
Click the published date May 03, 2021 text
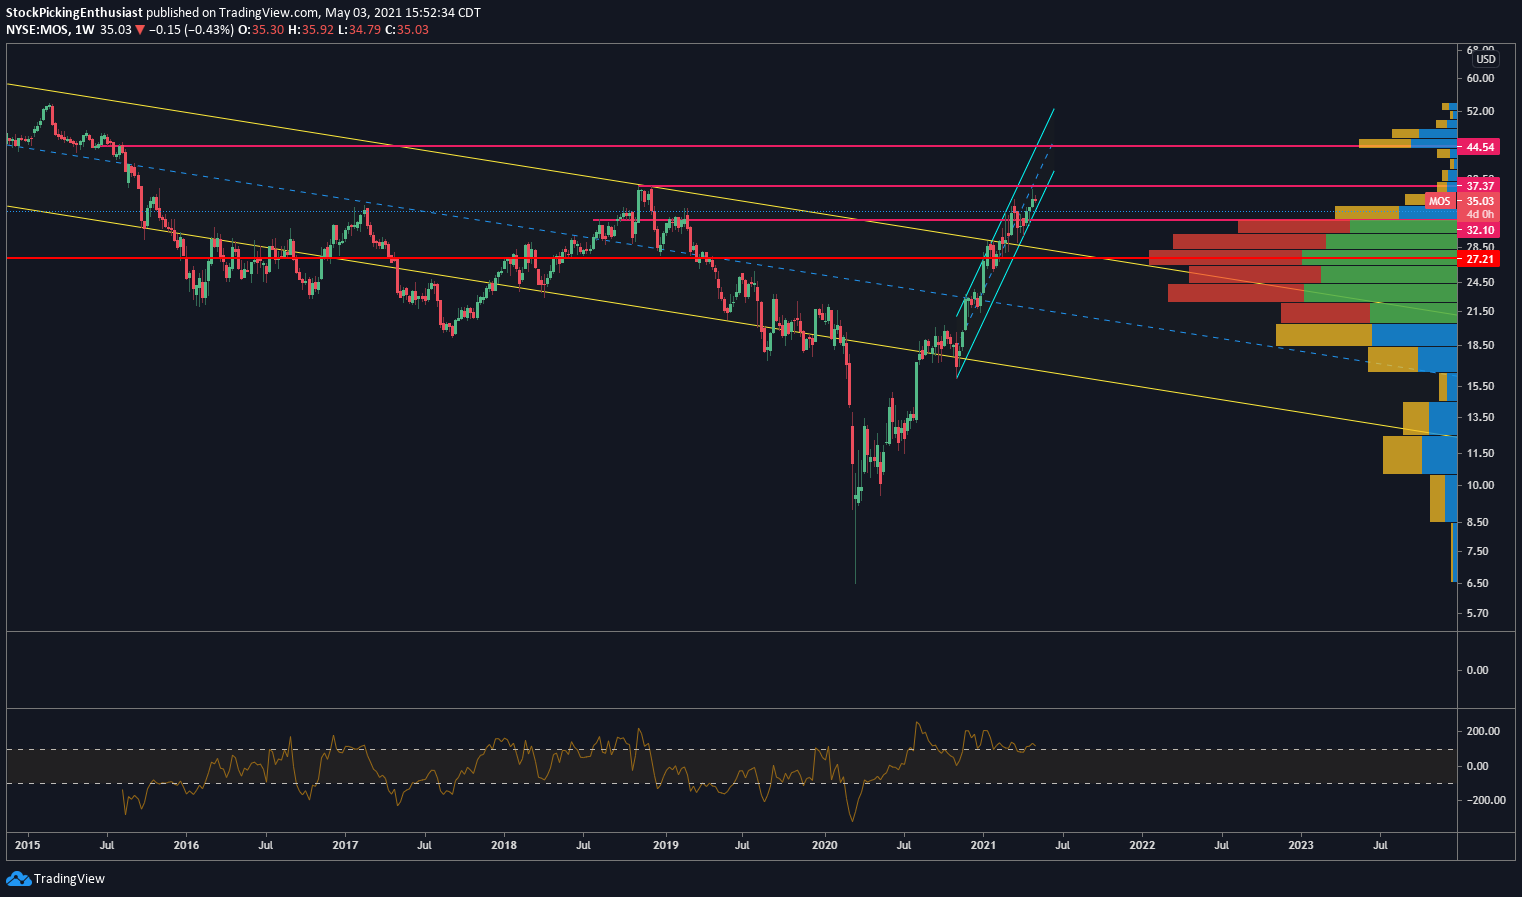pos(363,13)
